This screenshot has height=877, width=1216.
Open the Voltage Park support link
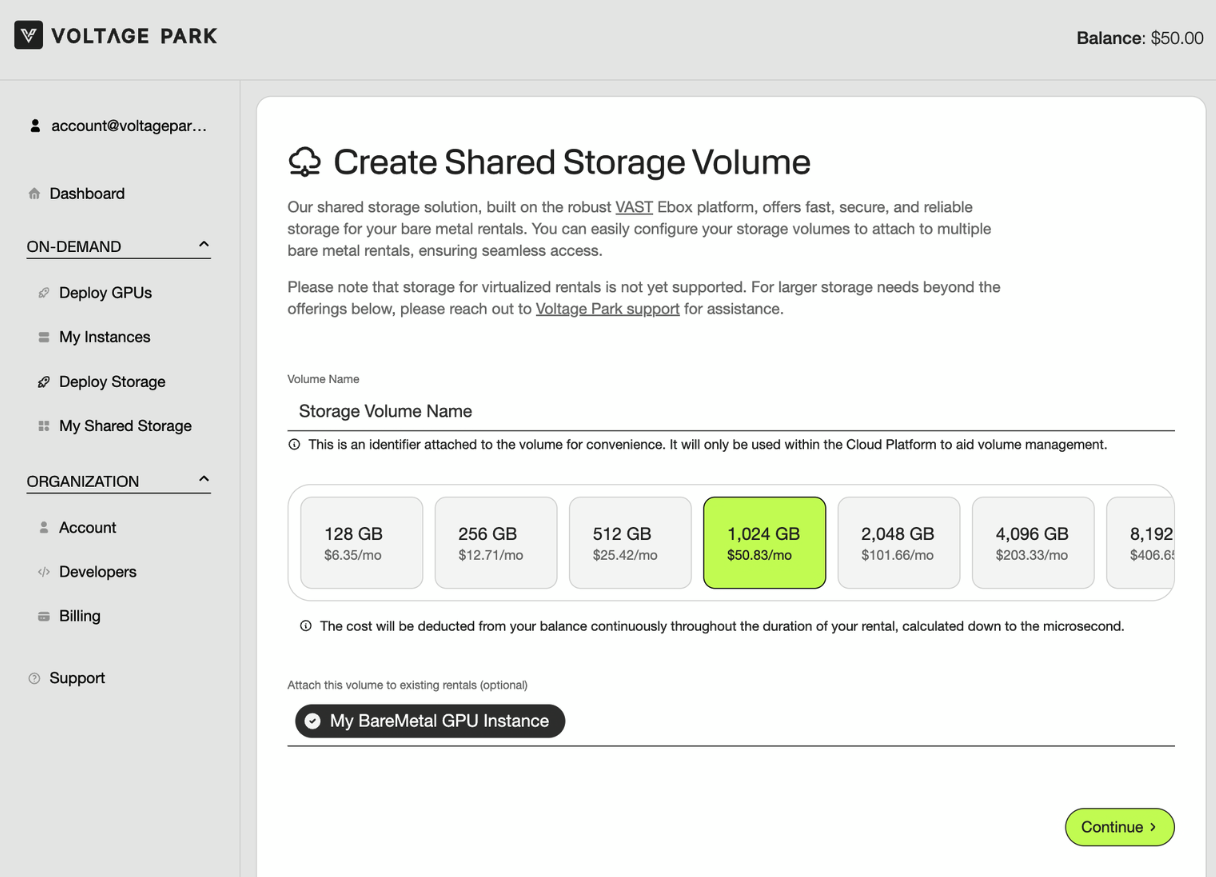pyautogui.click(x=607, y=309)
